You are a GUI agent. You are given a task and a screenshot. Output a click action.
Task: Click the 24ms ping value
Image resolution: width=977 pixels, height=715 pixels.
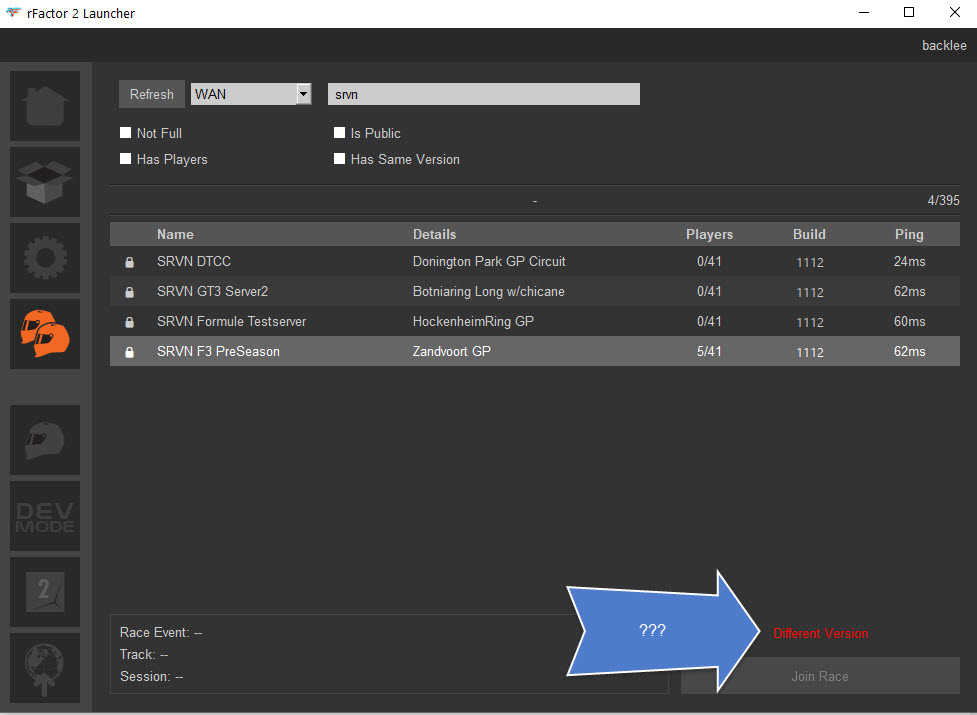pos(909,262)
